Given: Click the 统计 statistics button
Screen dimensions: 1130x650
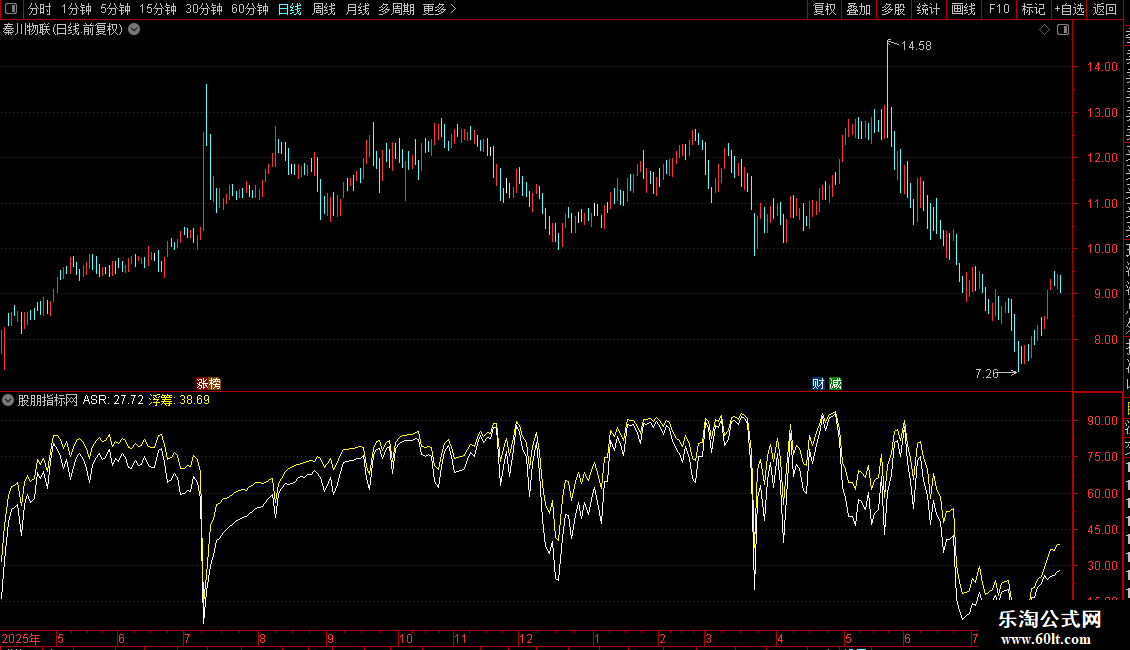Looking at the screenshot, I should pos(927,9).
